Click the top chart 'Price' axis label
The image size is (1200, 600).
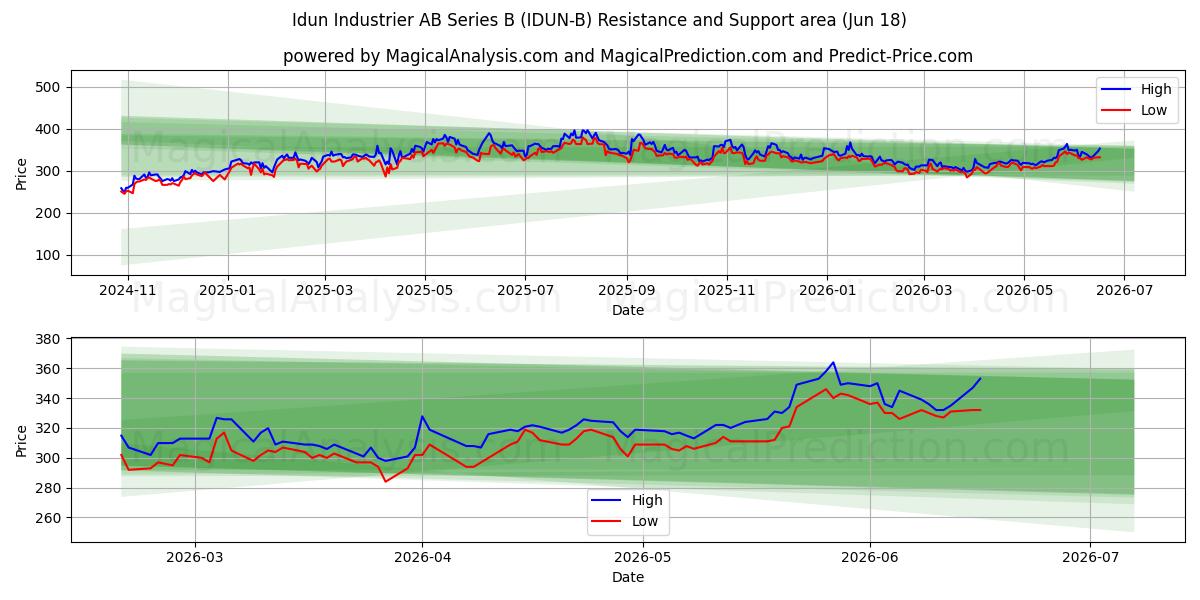click(x=22, y=173)
